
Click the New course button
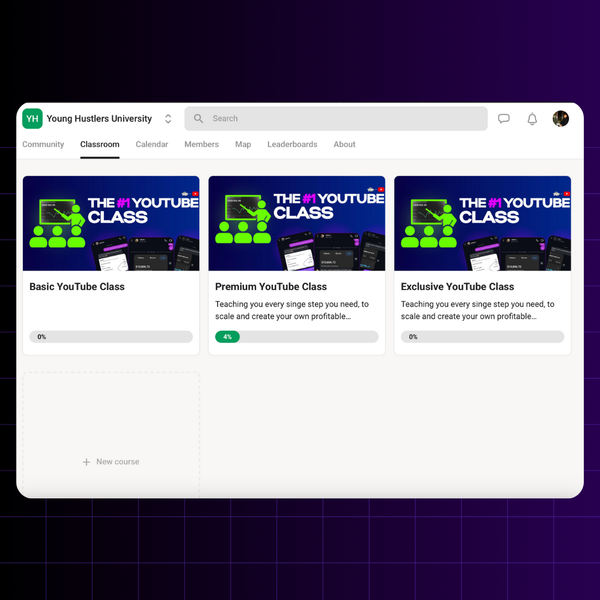(x=111, y=462)
